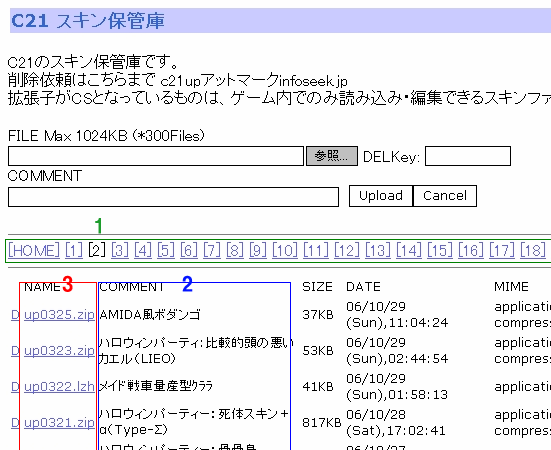This screenshot has height=450, width=551.
Task: Click the C21 スキン保管庫 page title
Action: coord(88,21)
